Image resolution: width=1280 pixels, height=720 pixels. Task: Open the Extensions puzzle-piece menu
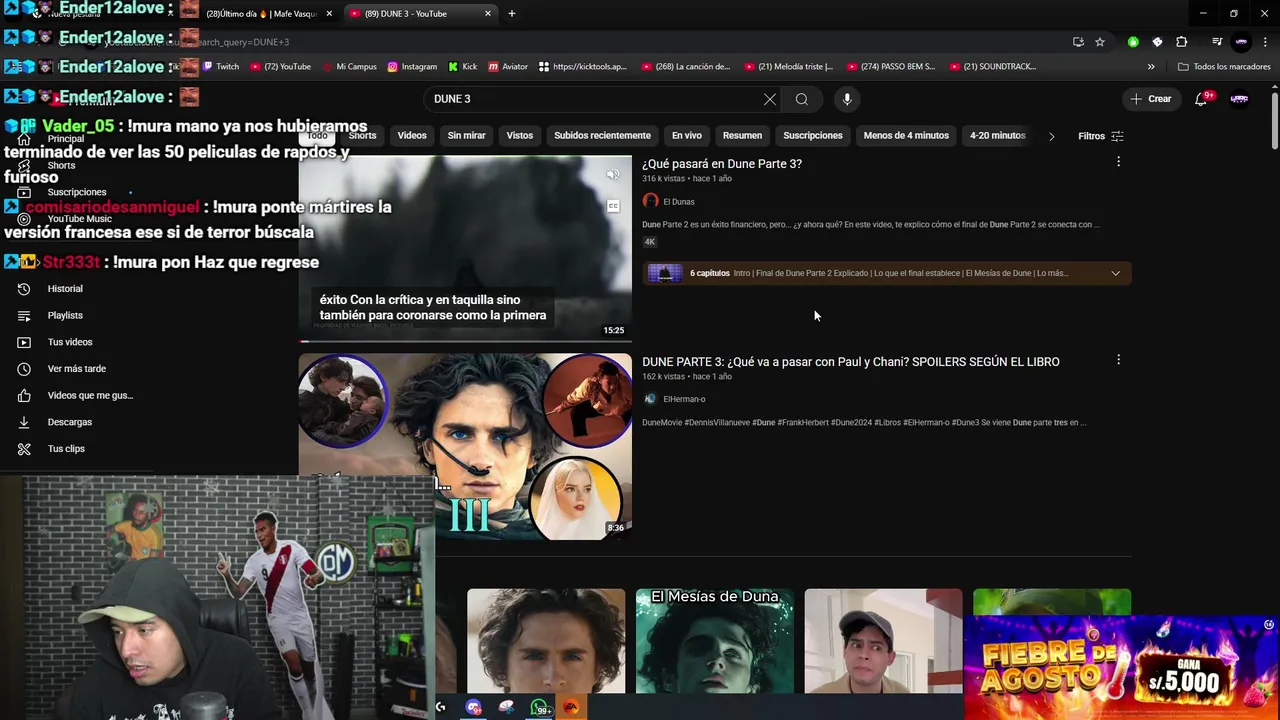[x=1182, y=42]
